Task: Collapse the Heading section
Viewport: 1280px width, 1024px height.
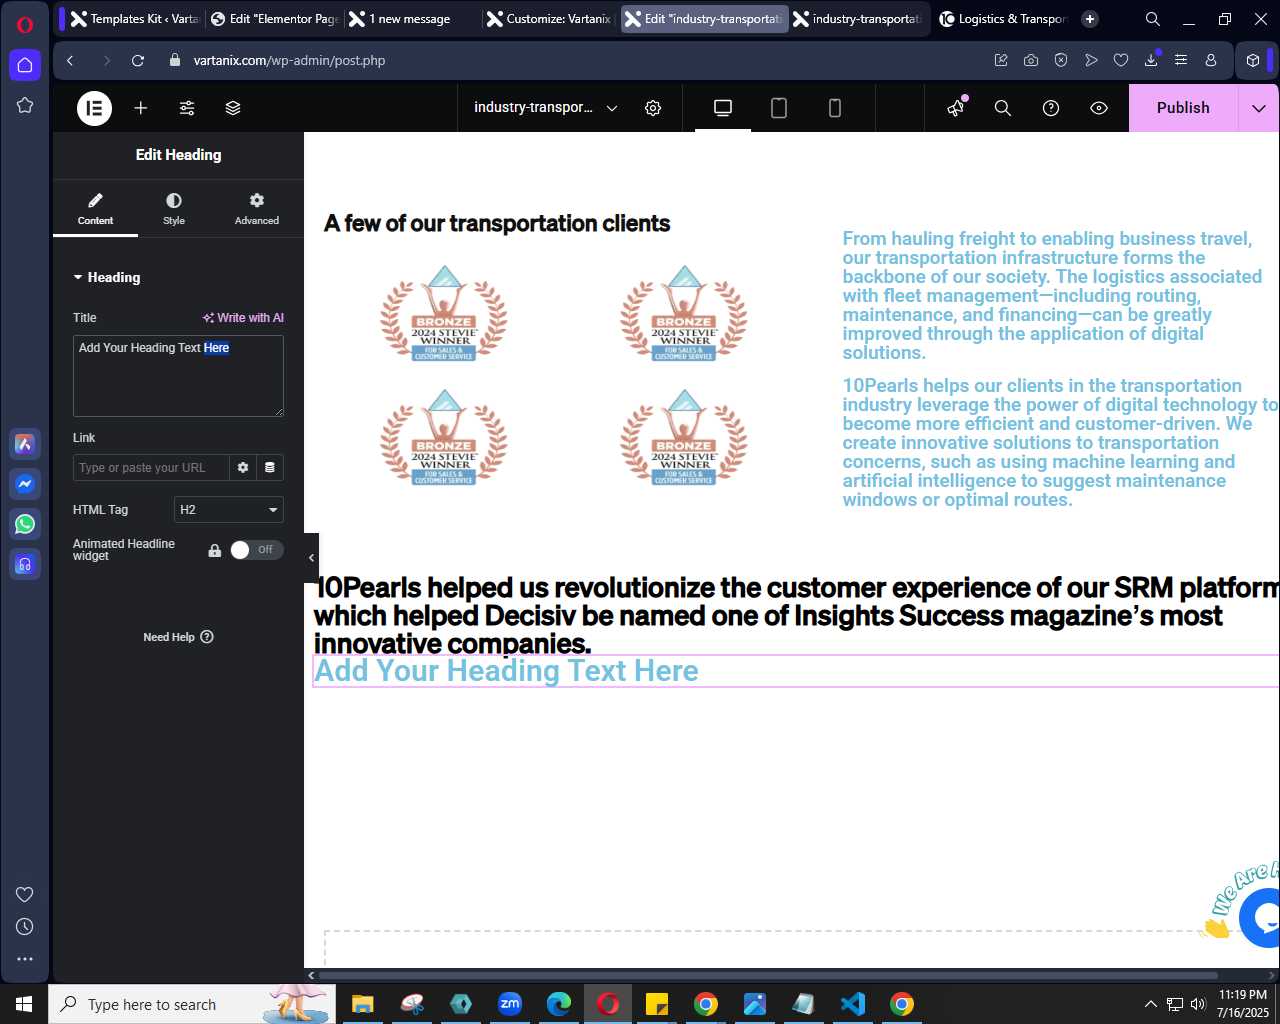Action: pyautogui.click(x=107, y=277)
